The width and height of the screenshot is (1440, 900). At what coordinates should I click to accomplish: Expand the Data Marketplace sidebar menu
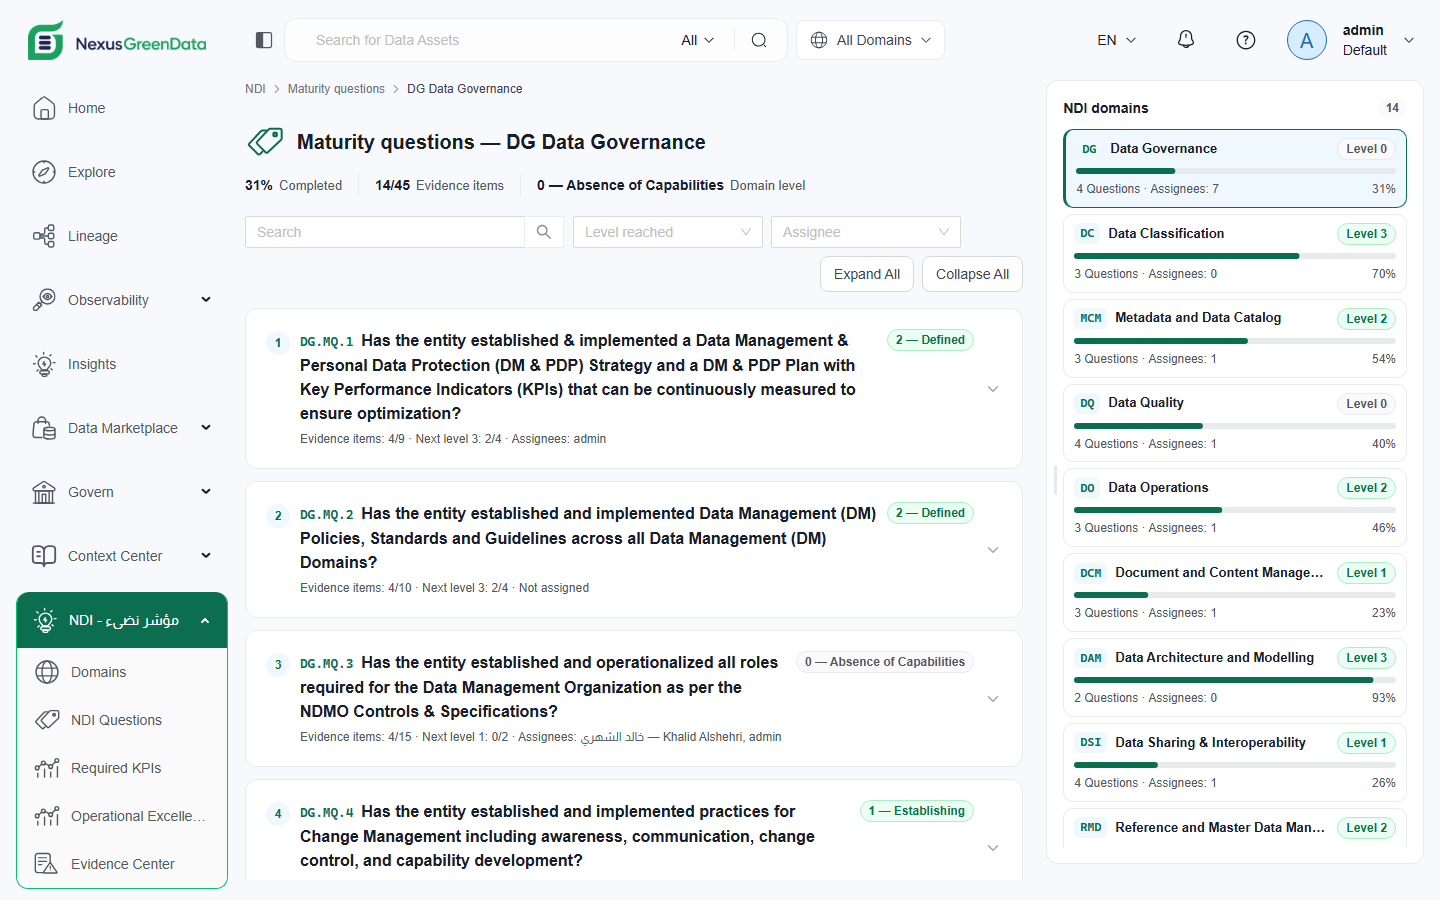tap(122, 428)
